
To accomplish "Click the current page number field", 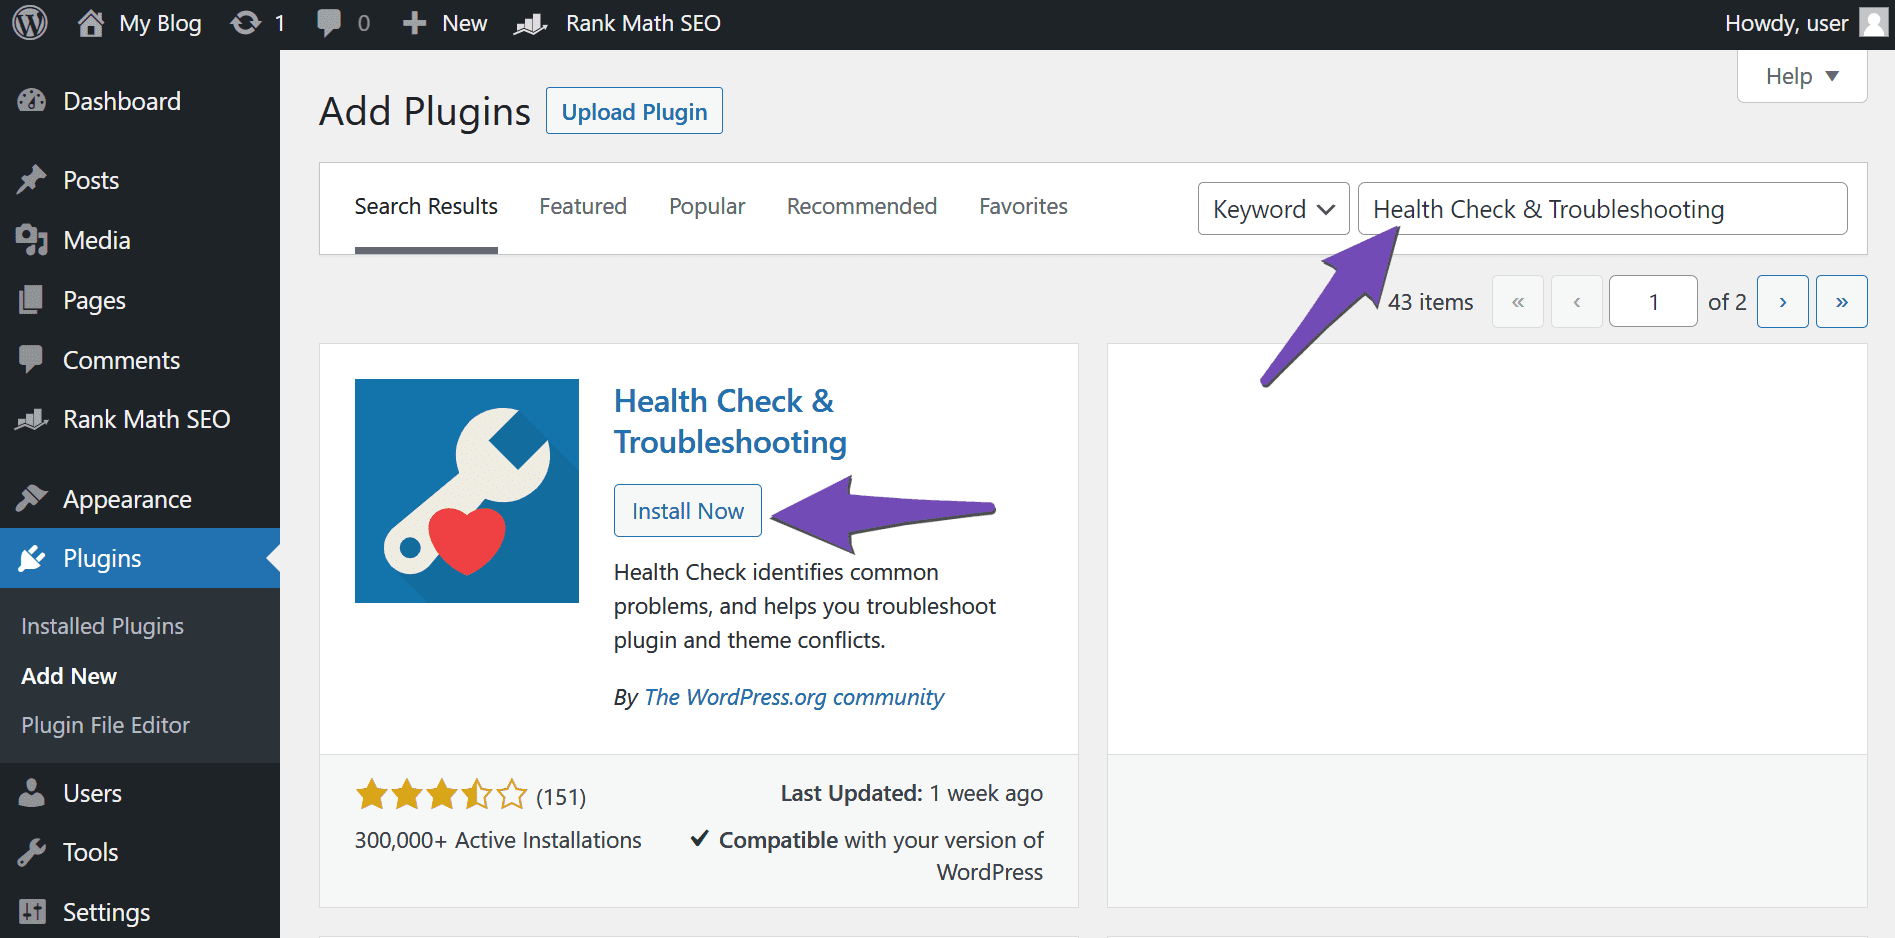I will pos(1653,301).
